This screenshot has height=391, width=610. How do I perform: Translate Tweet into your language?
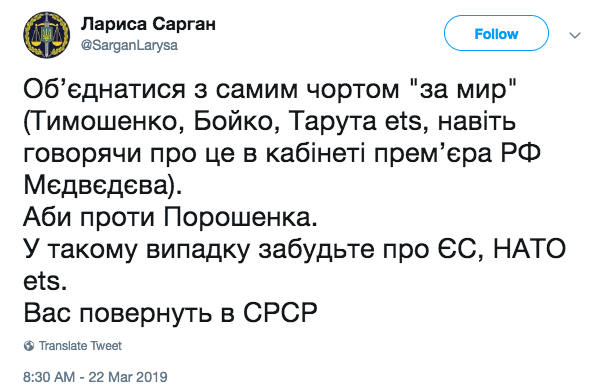80,345
